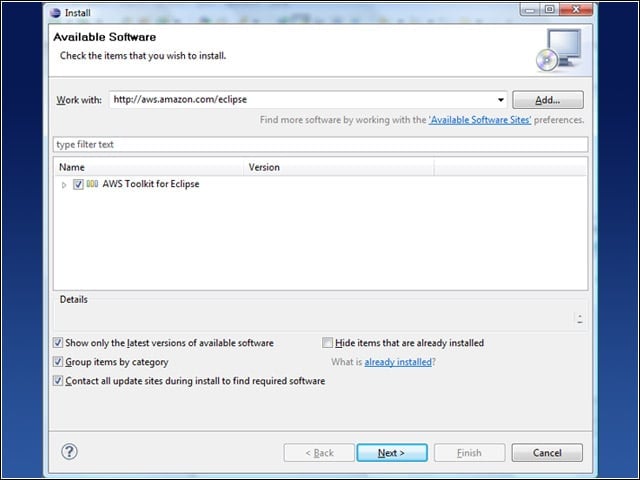Click the type filter text field
The width and height of the screenshot is (640, 480).
[x=320, y=144]
